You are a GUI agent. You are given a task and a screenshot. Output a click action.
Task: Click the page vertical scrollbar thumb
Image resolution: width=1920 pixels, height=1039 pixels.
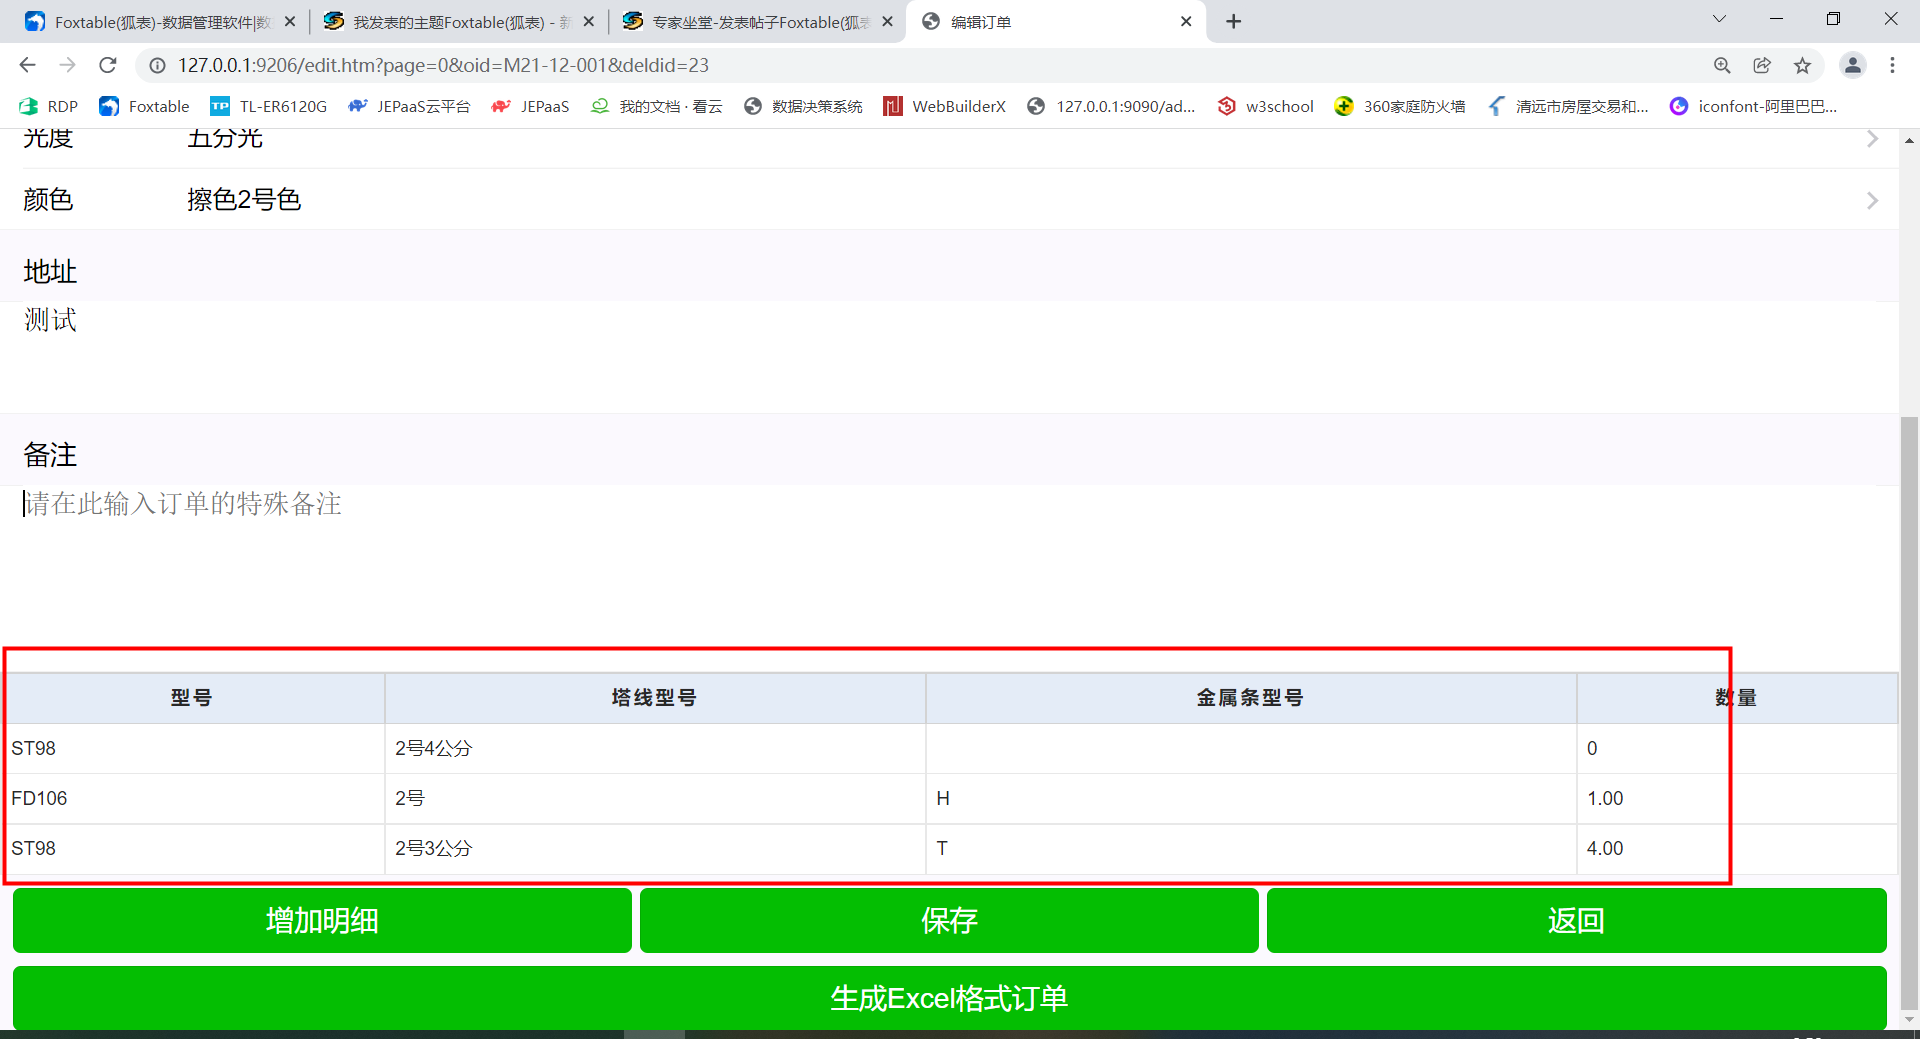1909,713
